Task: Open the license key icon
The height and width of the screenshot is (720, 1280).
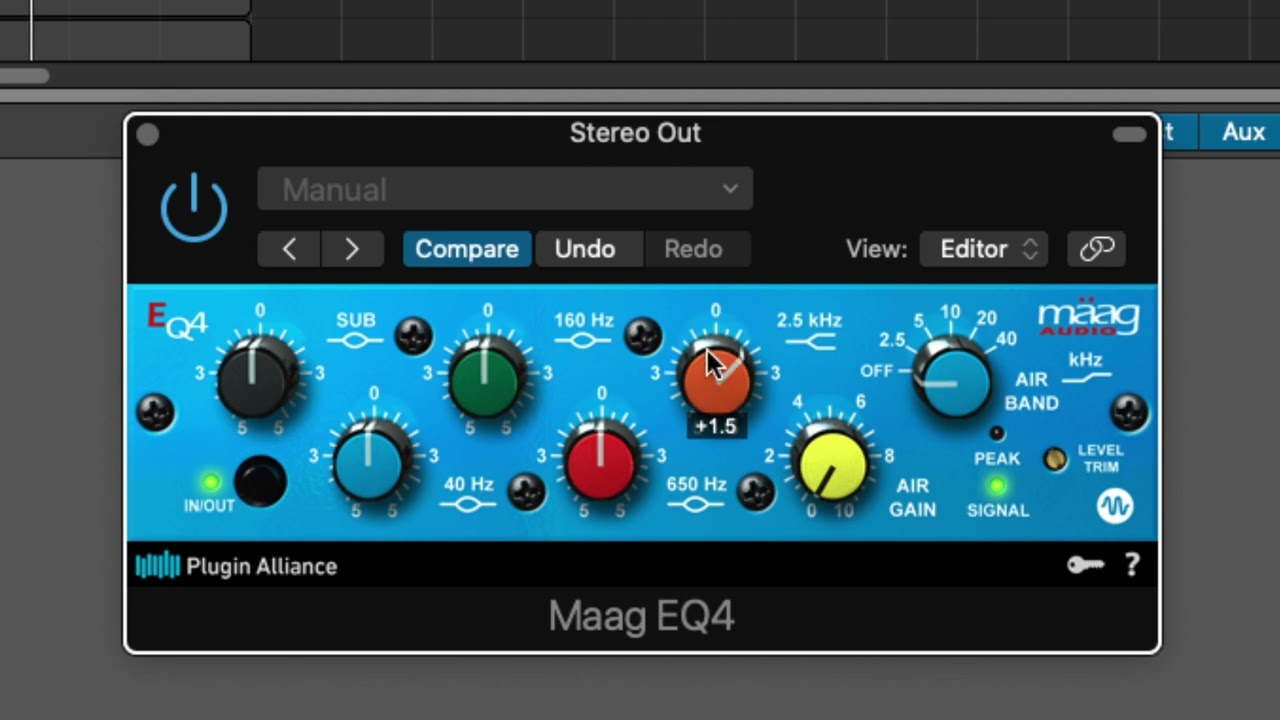Action: coord(1085,566)
